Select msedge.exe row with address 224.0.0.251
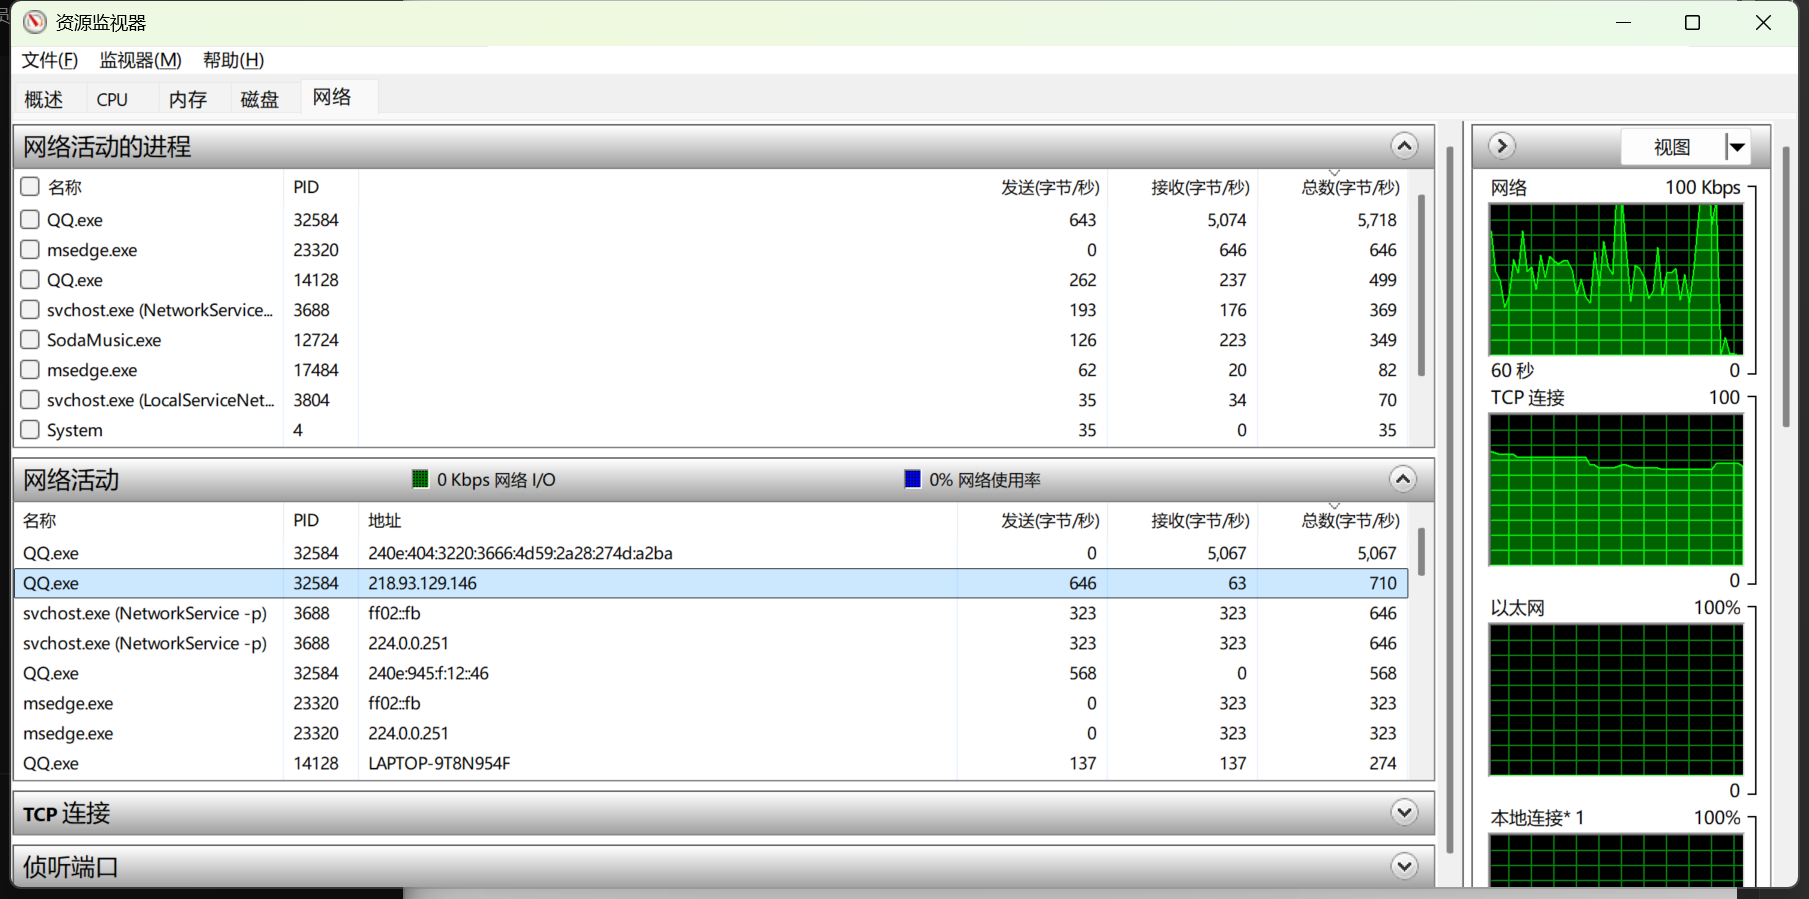This screenshot has height=899, width=1809. (x=711, y=733)
